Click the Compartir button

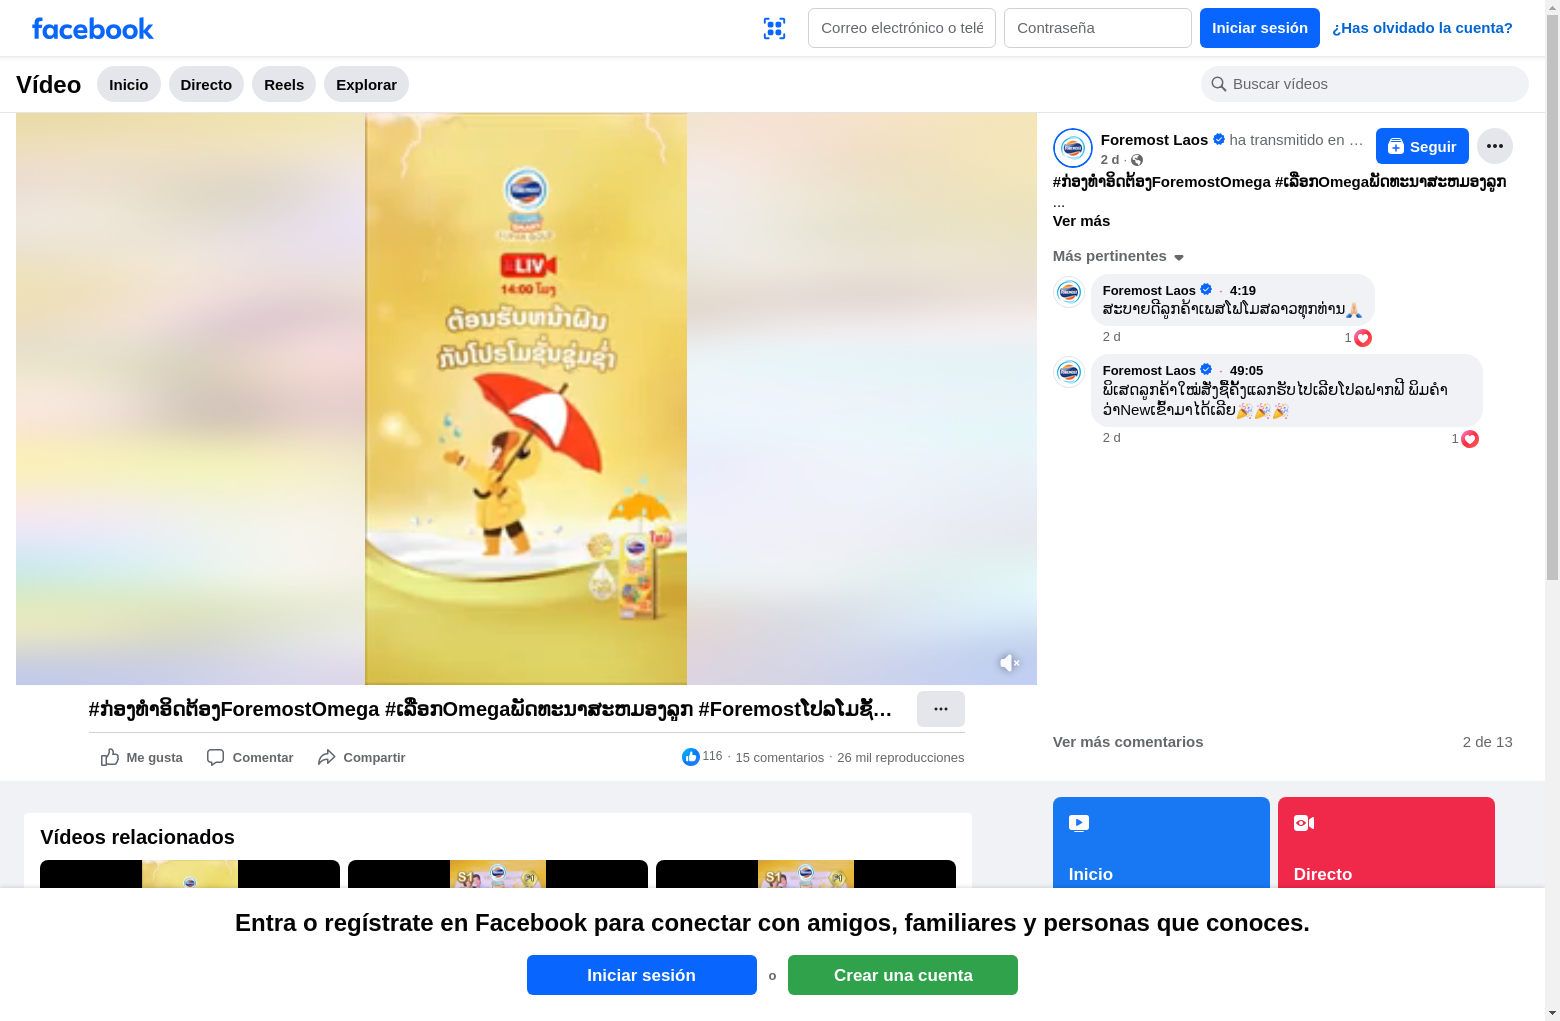[361, 757]
